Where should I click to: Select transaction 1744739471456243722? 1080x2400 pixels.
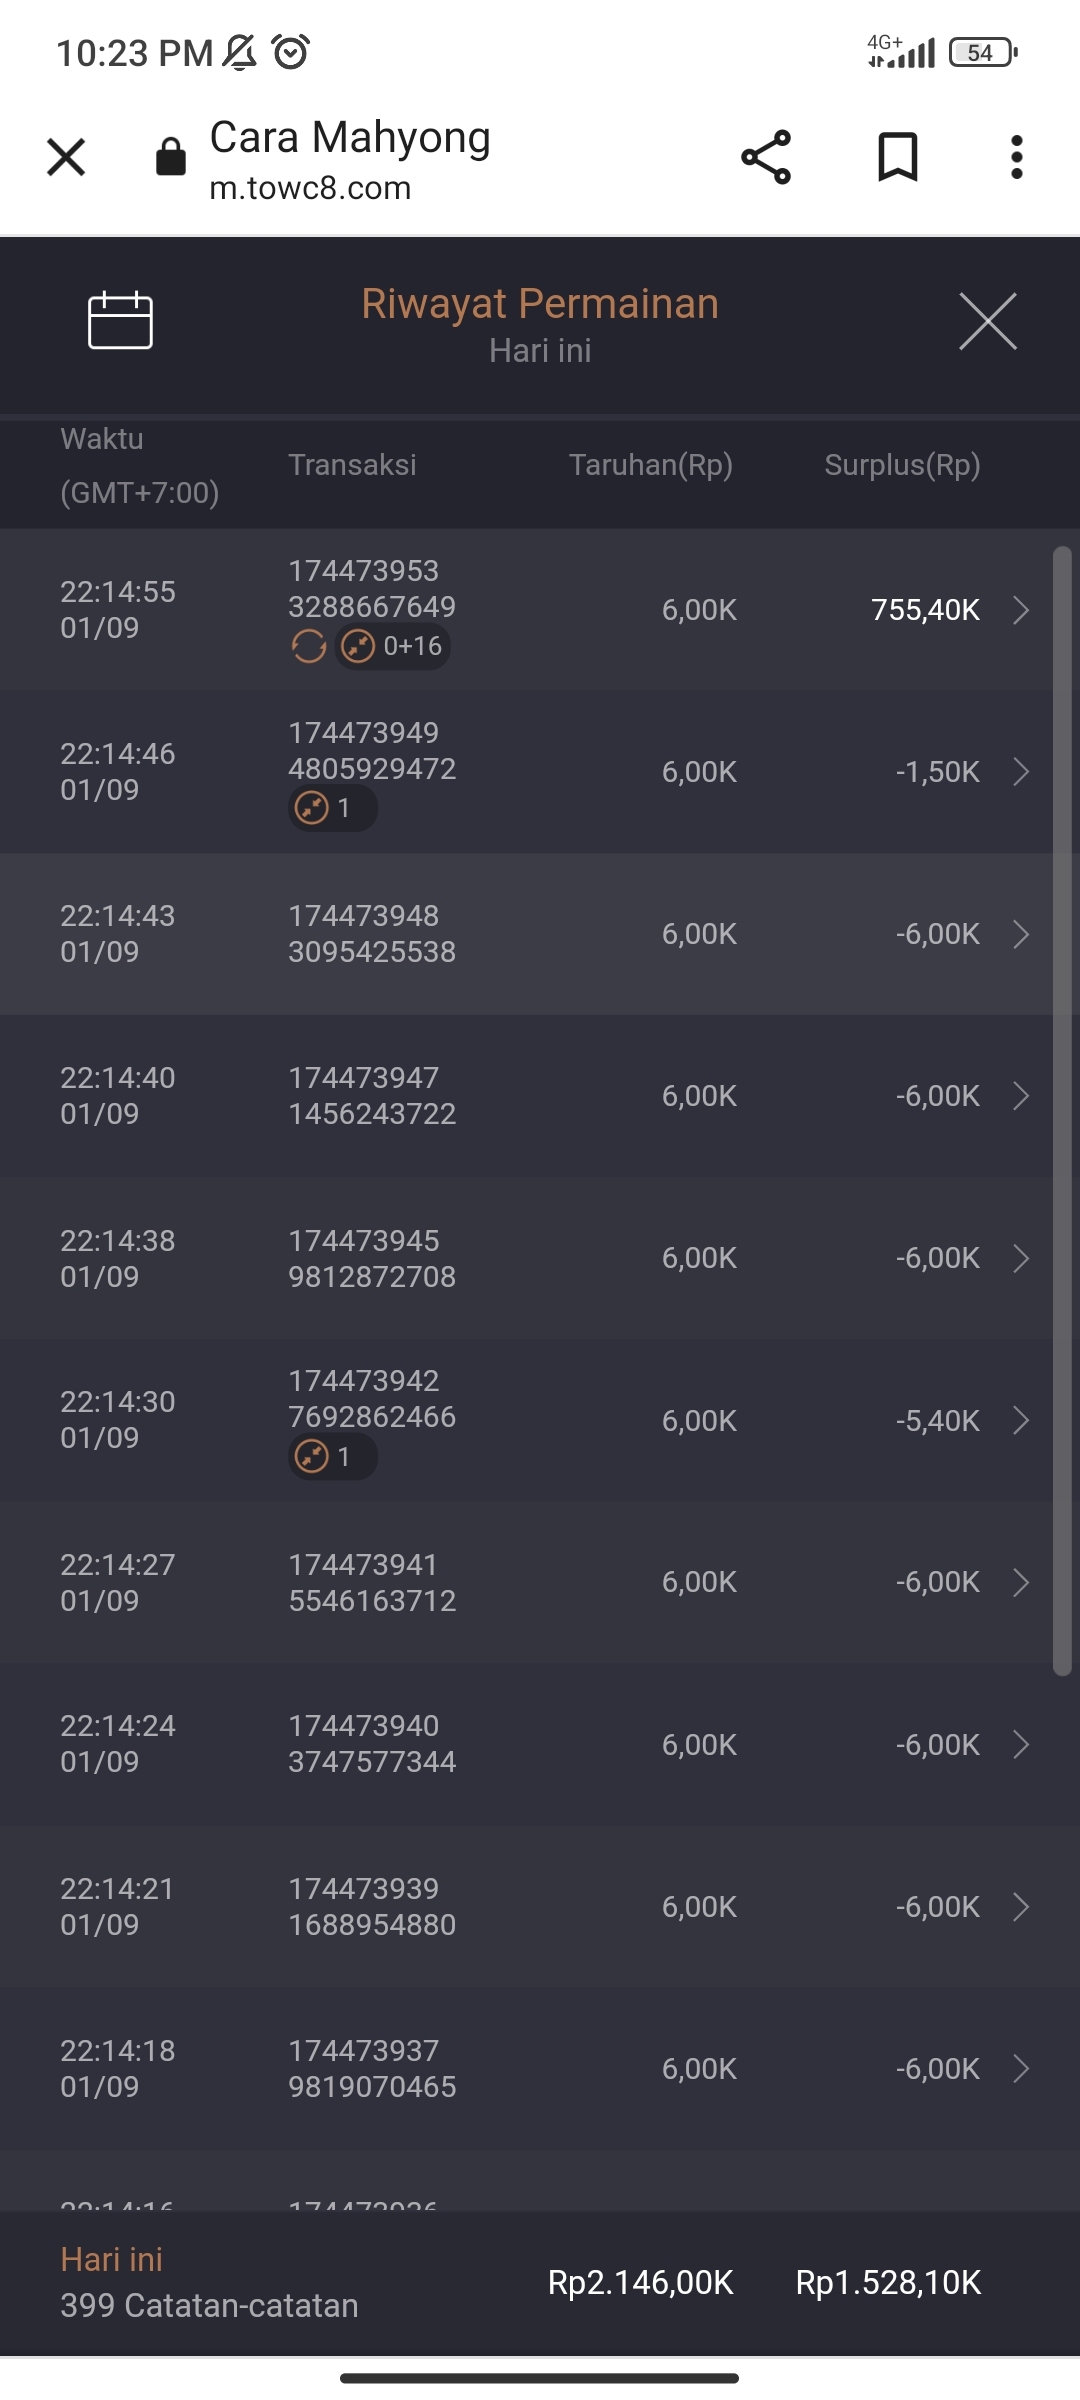pyautogui.click(x=372, y=1096)
